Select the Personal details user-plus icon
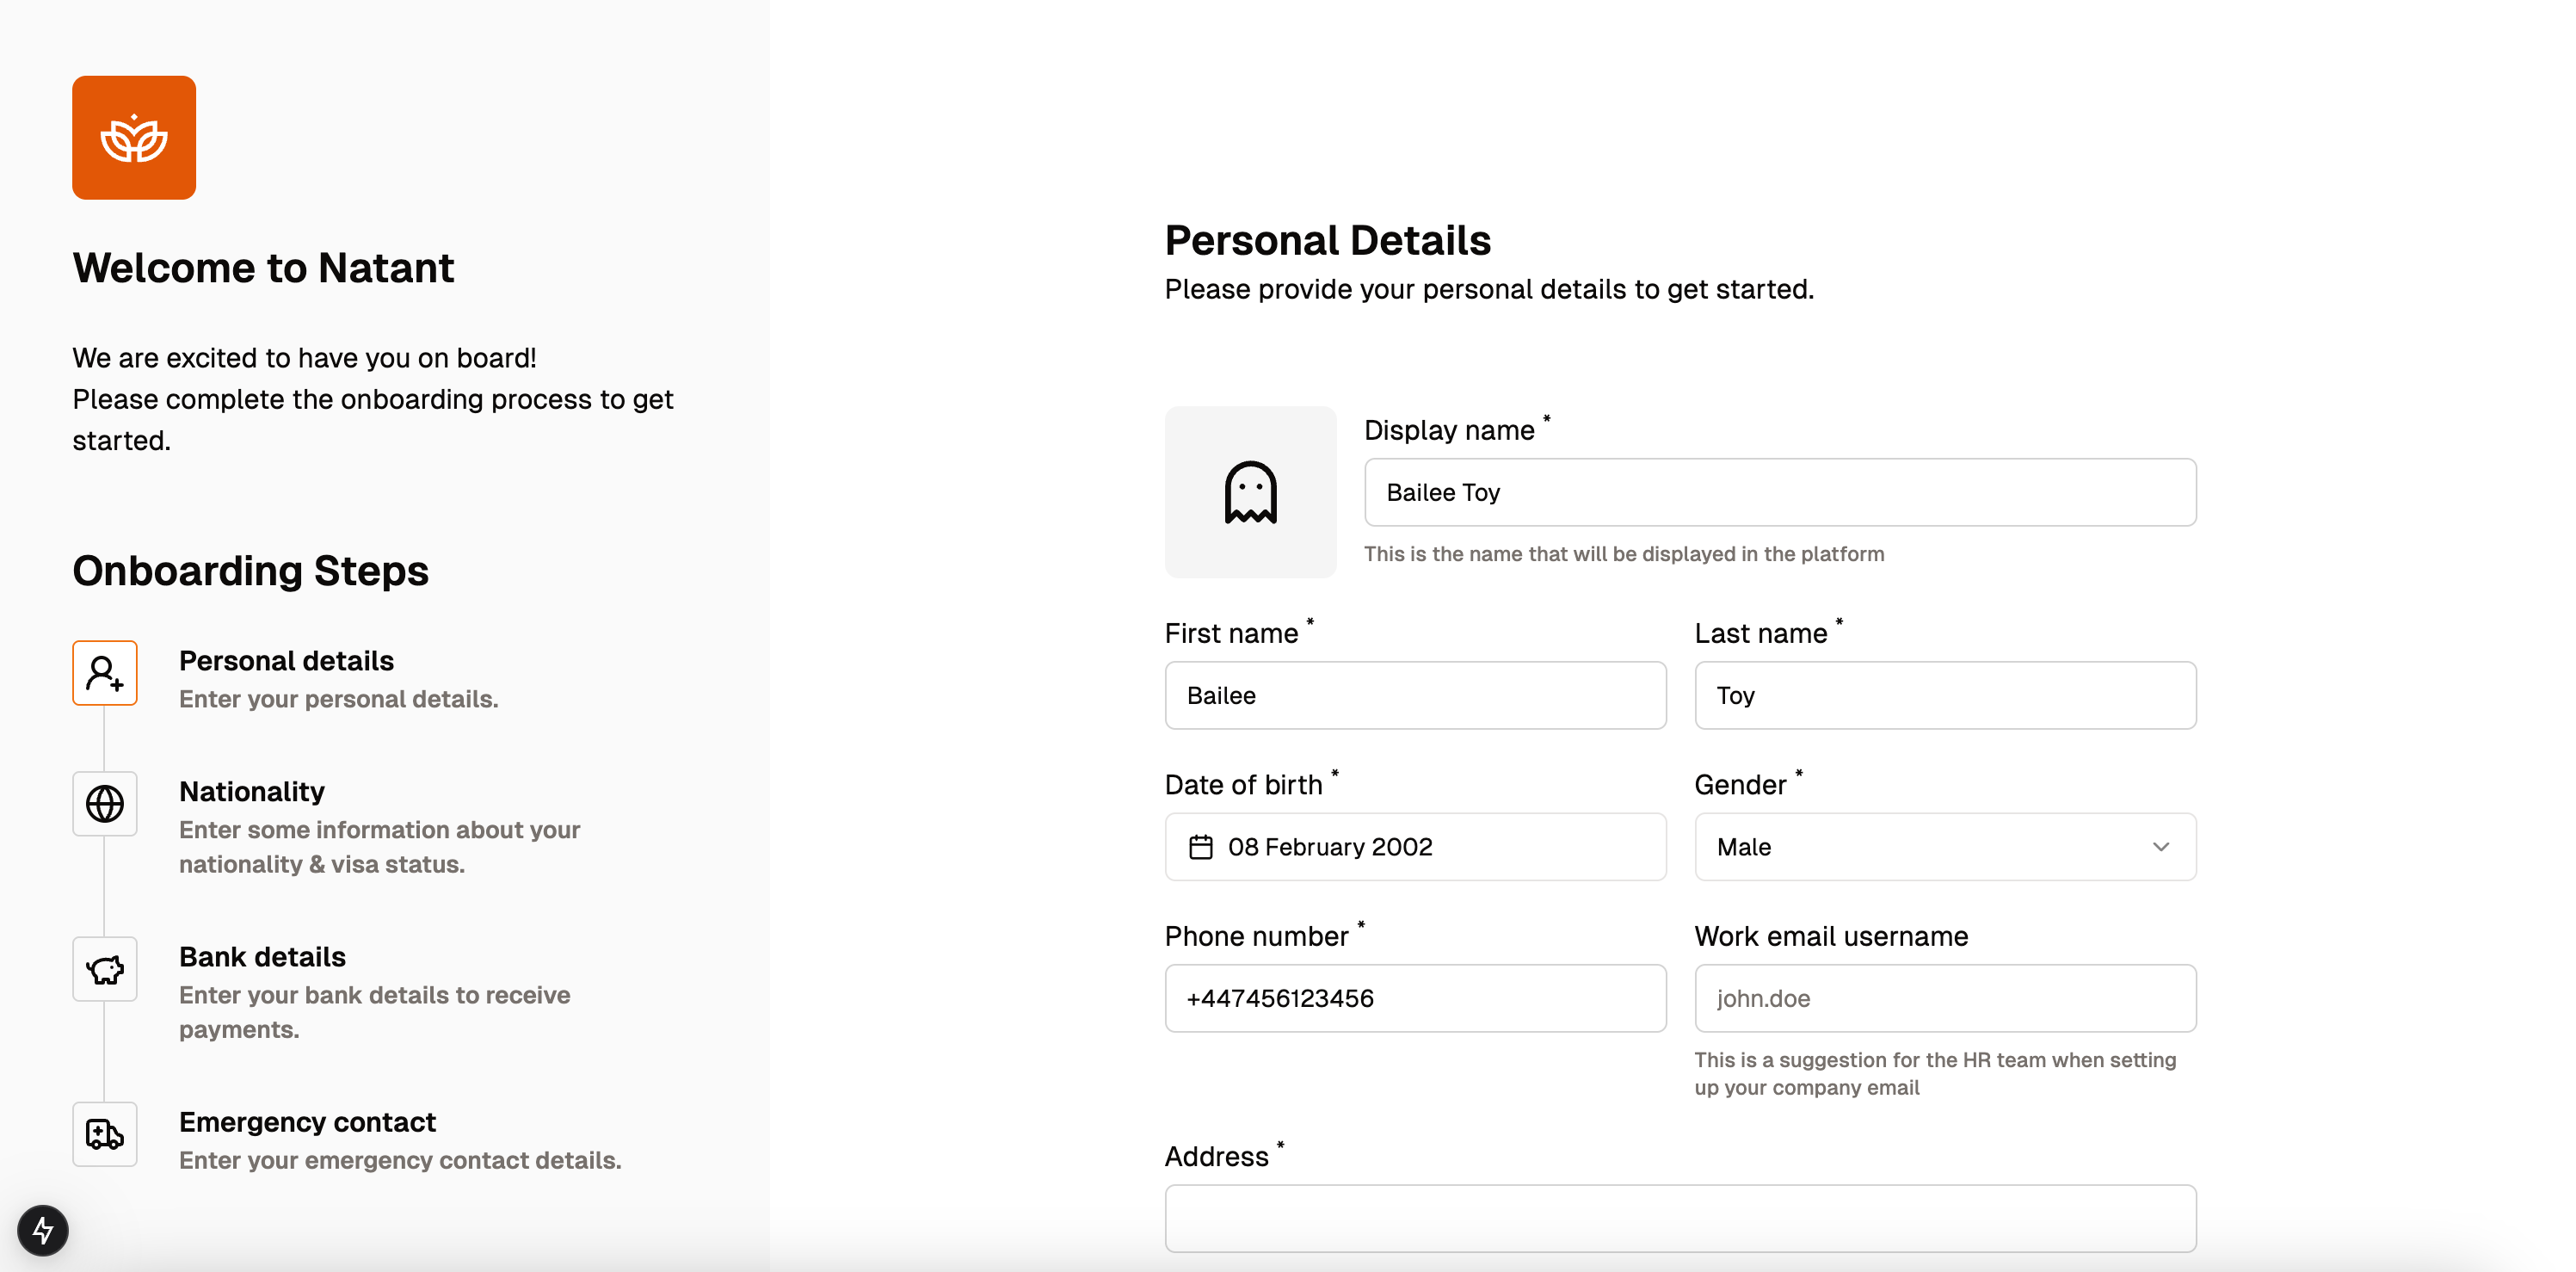Screen dimensions: 2576x1272 click(105, 673)
